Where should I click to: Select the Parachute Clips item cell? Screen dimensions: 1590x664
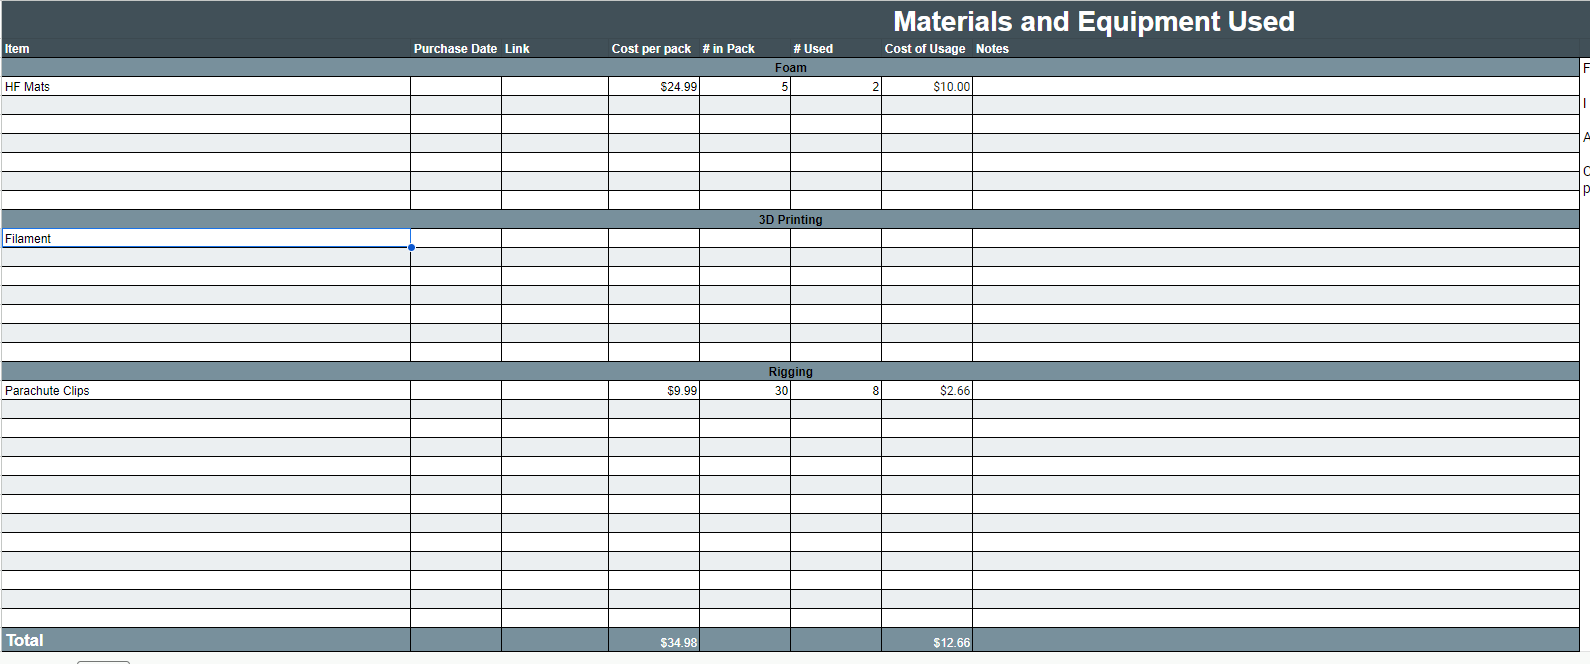[x=206, y=391]
